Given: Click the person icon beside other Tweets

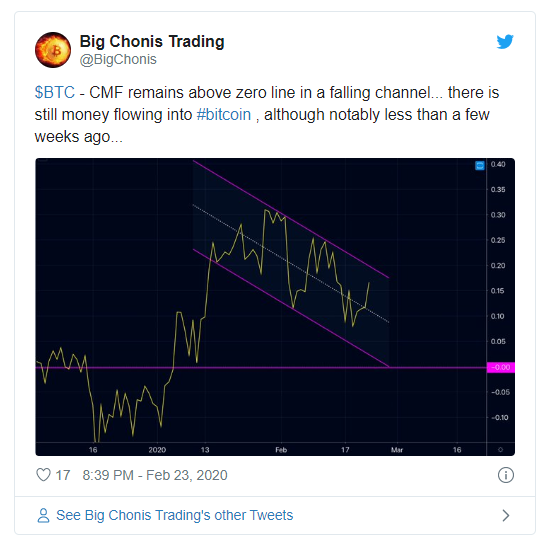Looking at the screenshot, I should pos(43,515).
